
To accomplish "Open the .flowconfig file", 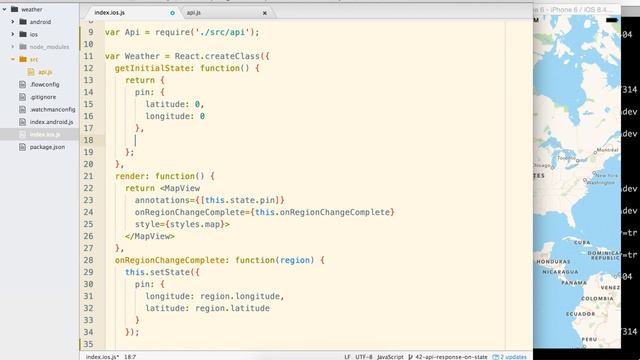I will click(x=44, y=84).
